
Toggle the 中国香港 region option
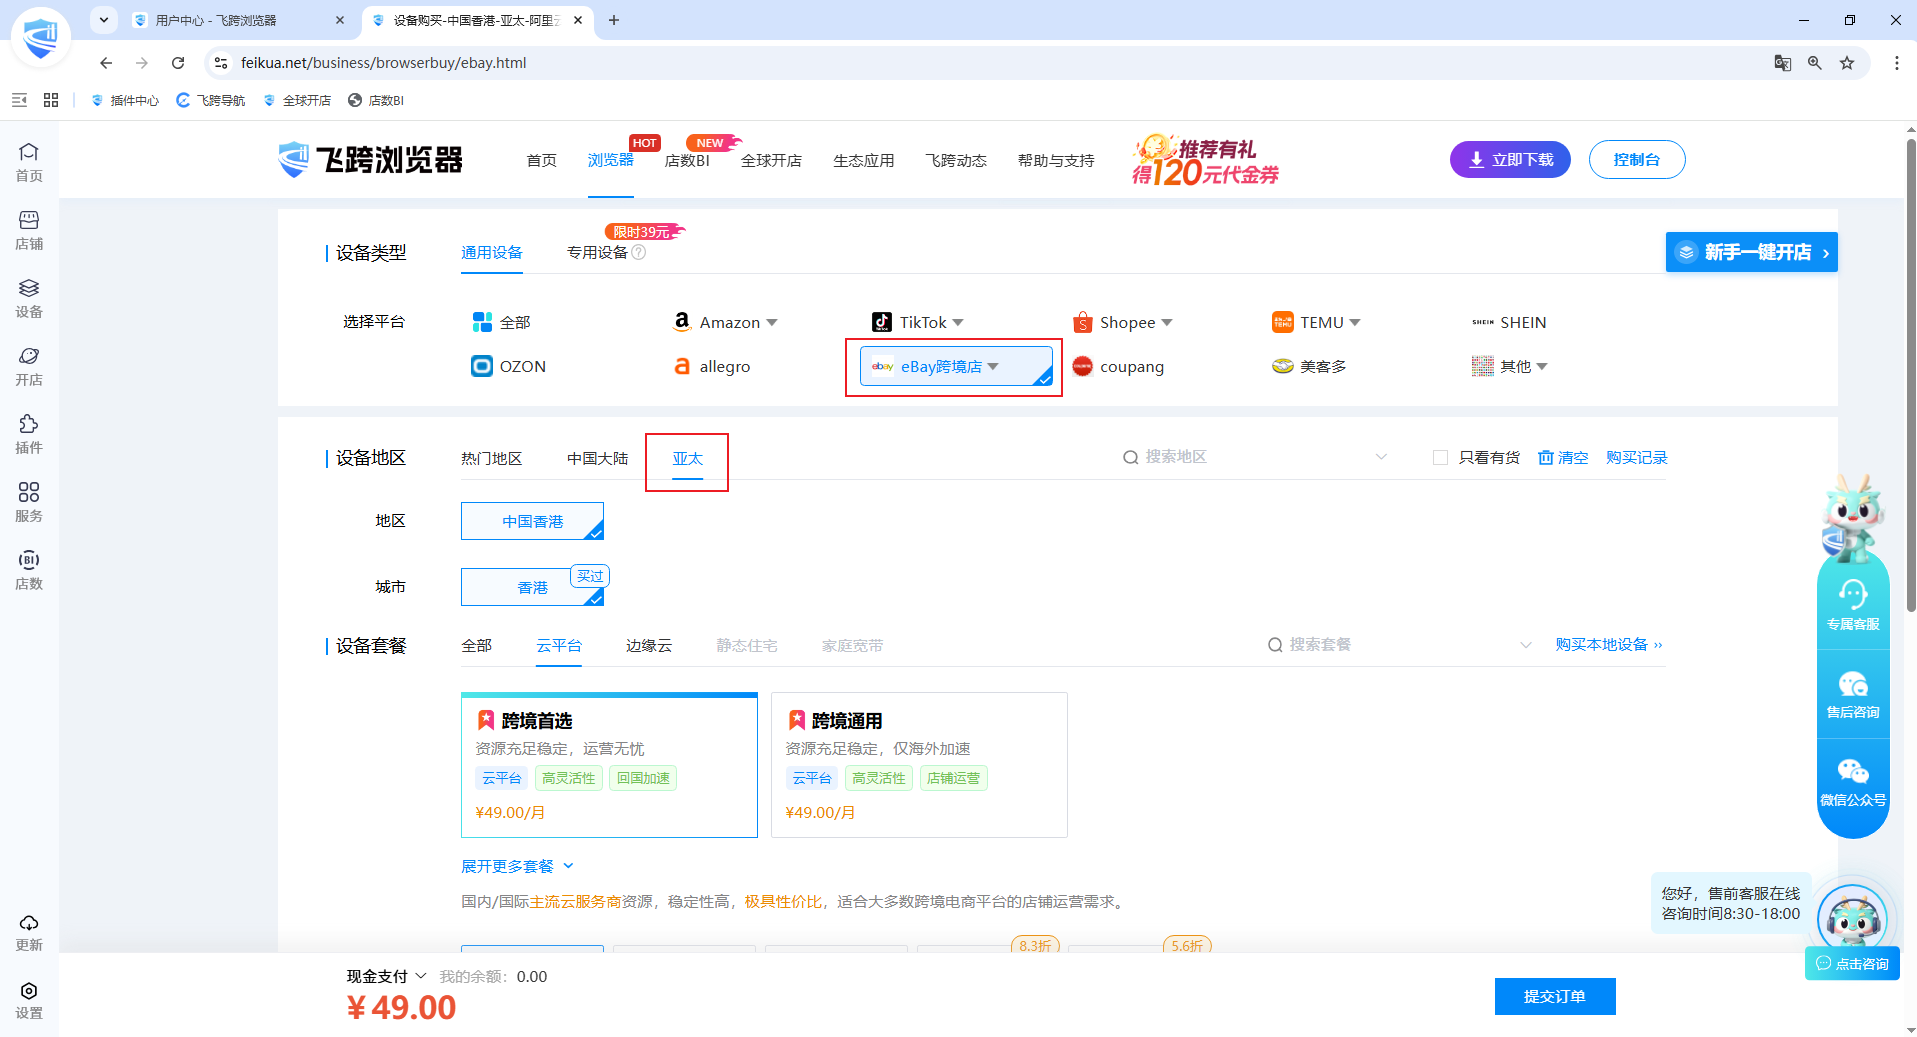[x=532, y=521]
